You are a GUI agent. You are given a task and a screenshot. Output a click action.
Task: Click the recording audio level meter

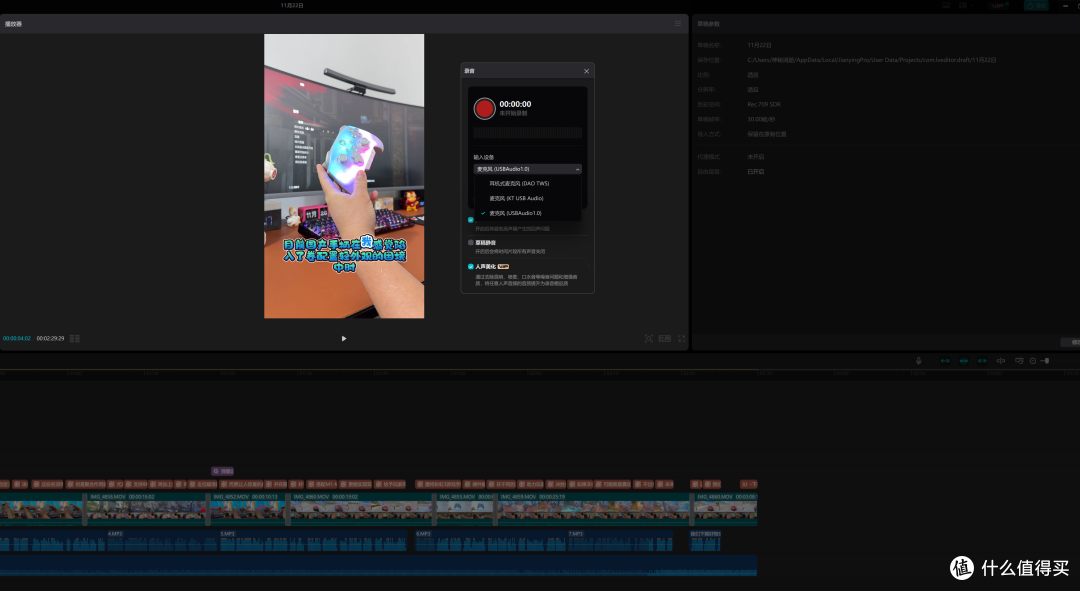pos(528,132)
